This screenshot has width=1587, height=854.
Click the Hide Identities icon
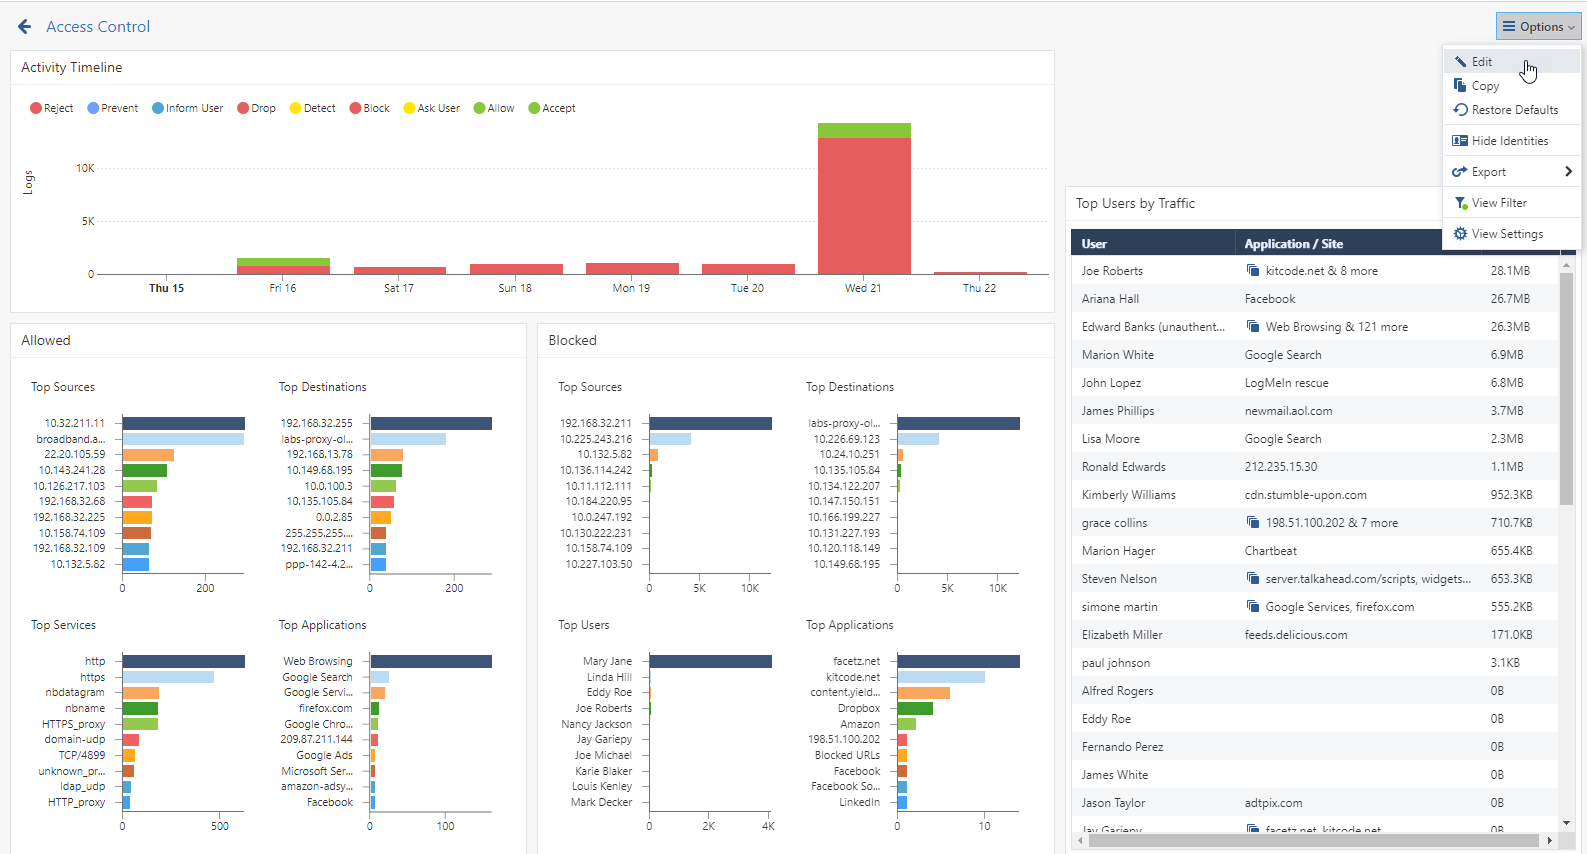point(1460,141)
